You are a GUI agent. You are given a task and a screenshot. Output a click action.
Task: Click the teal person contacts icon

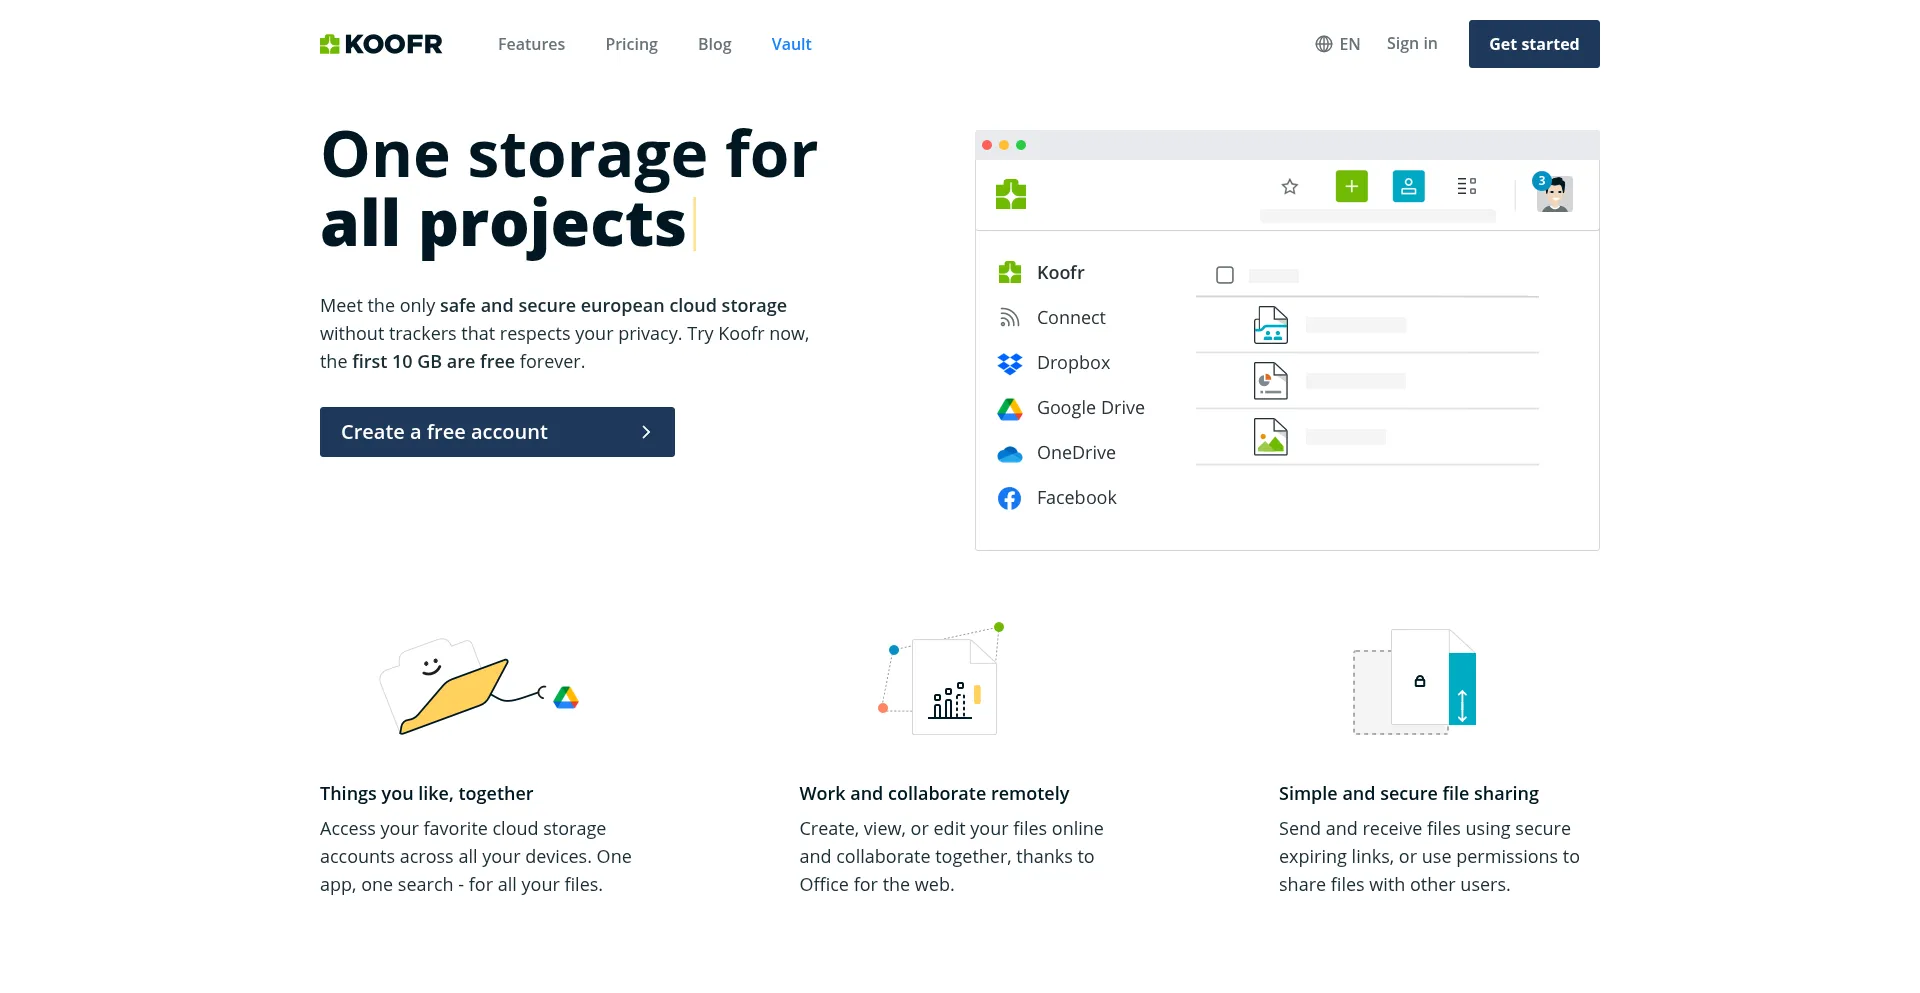1408,186
